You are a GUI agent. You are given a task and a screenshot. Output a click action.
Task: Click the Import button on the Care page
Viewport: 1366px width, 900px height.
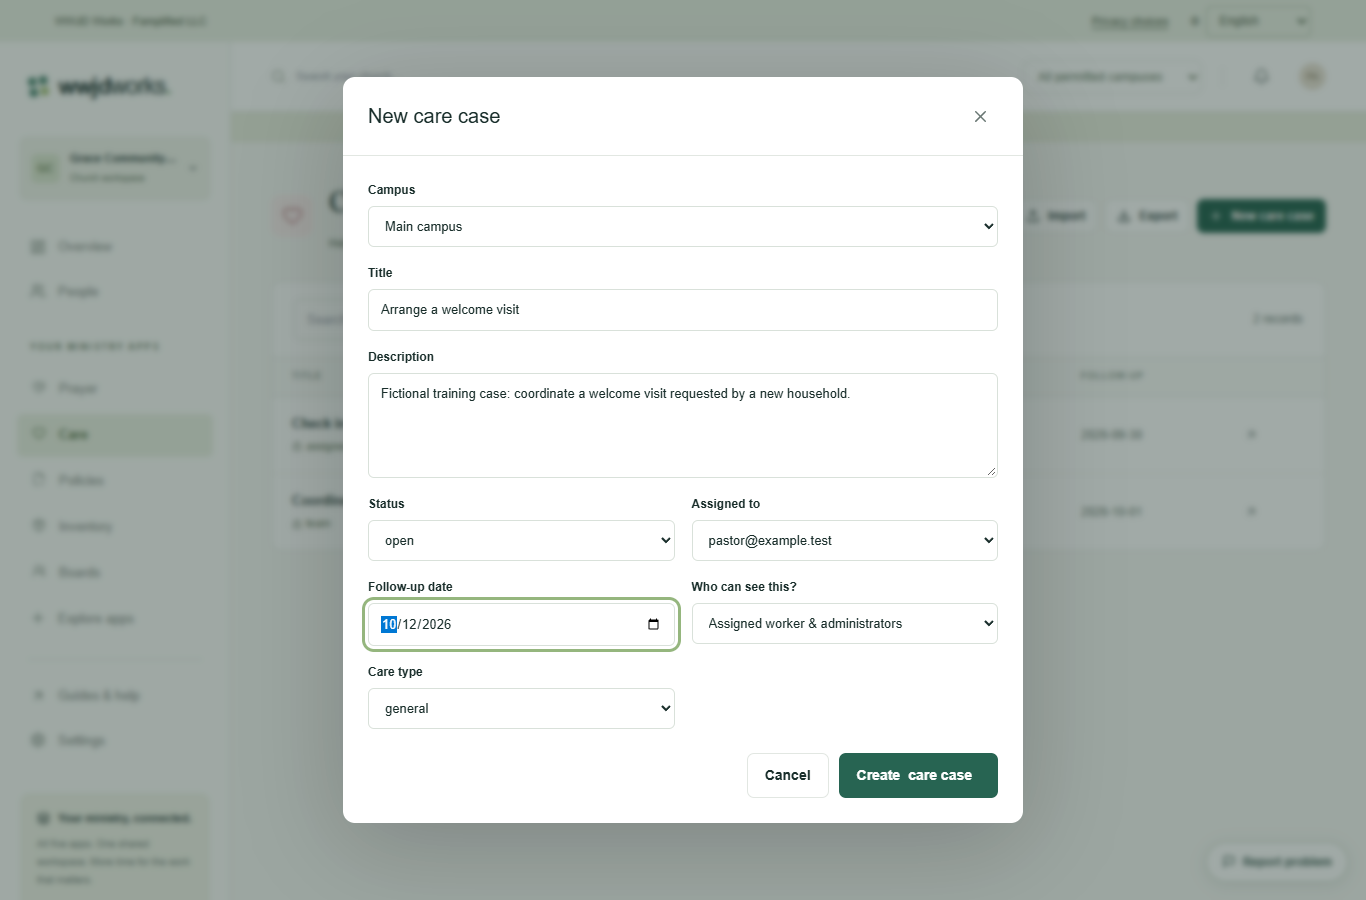coord(1056,216)
